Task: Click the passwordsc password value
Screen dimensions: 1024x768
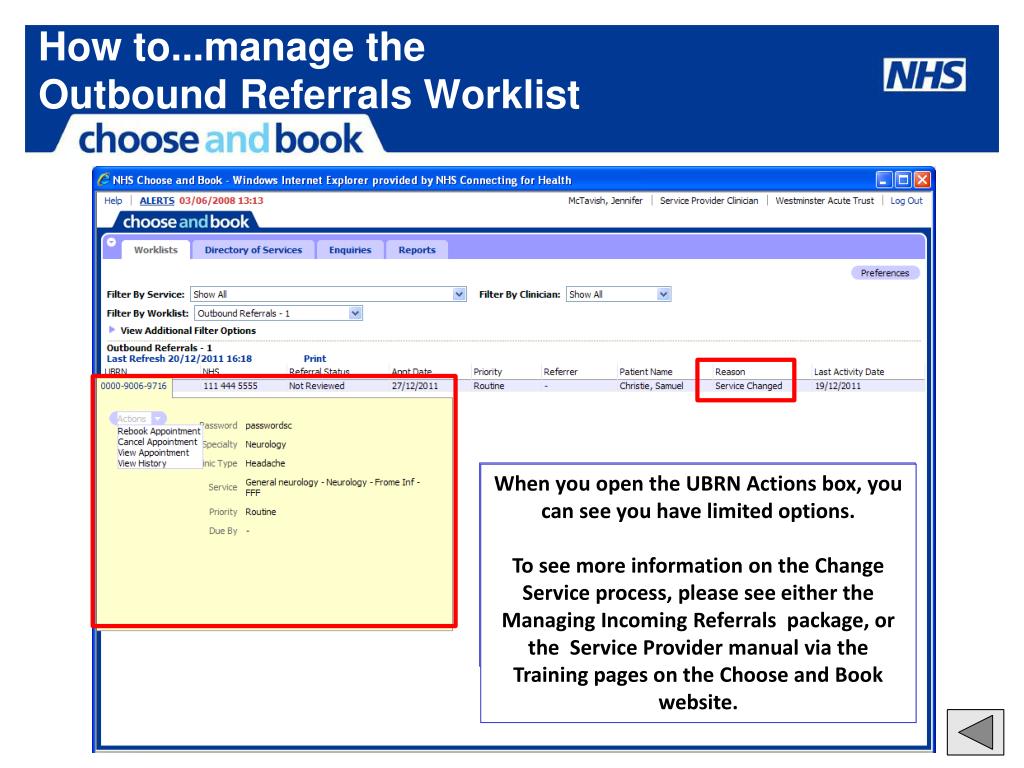Action: tap(268, 425)
